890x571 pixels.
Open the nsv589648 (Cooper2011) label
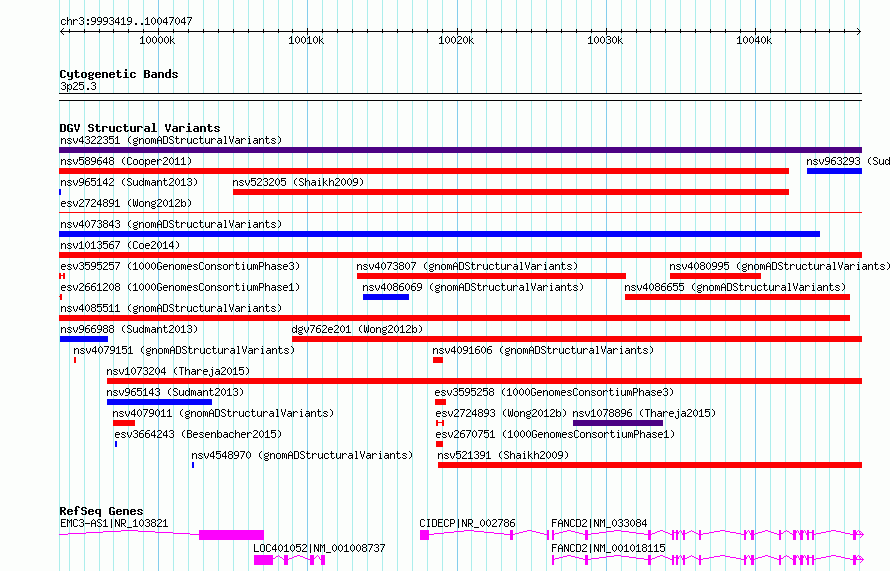[126, 161]
